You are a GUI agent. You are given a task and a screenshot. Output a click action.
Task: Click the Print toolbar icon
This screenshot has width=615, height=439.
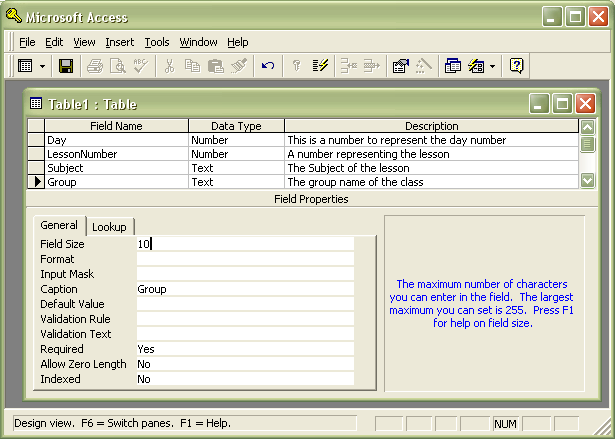click(95, 66)
